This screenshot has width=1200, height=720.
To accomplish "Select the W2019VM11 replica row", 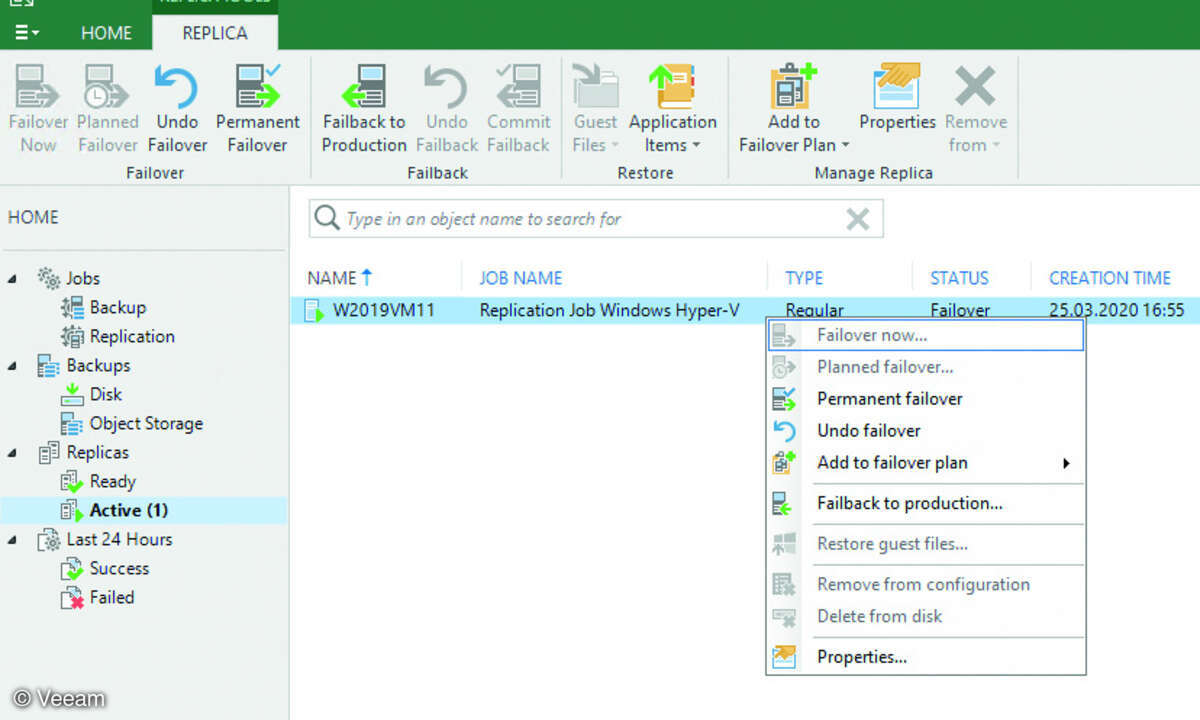I will pyautogui.click(x=746, y=310).
